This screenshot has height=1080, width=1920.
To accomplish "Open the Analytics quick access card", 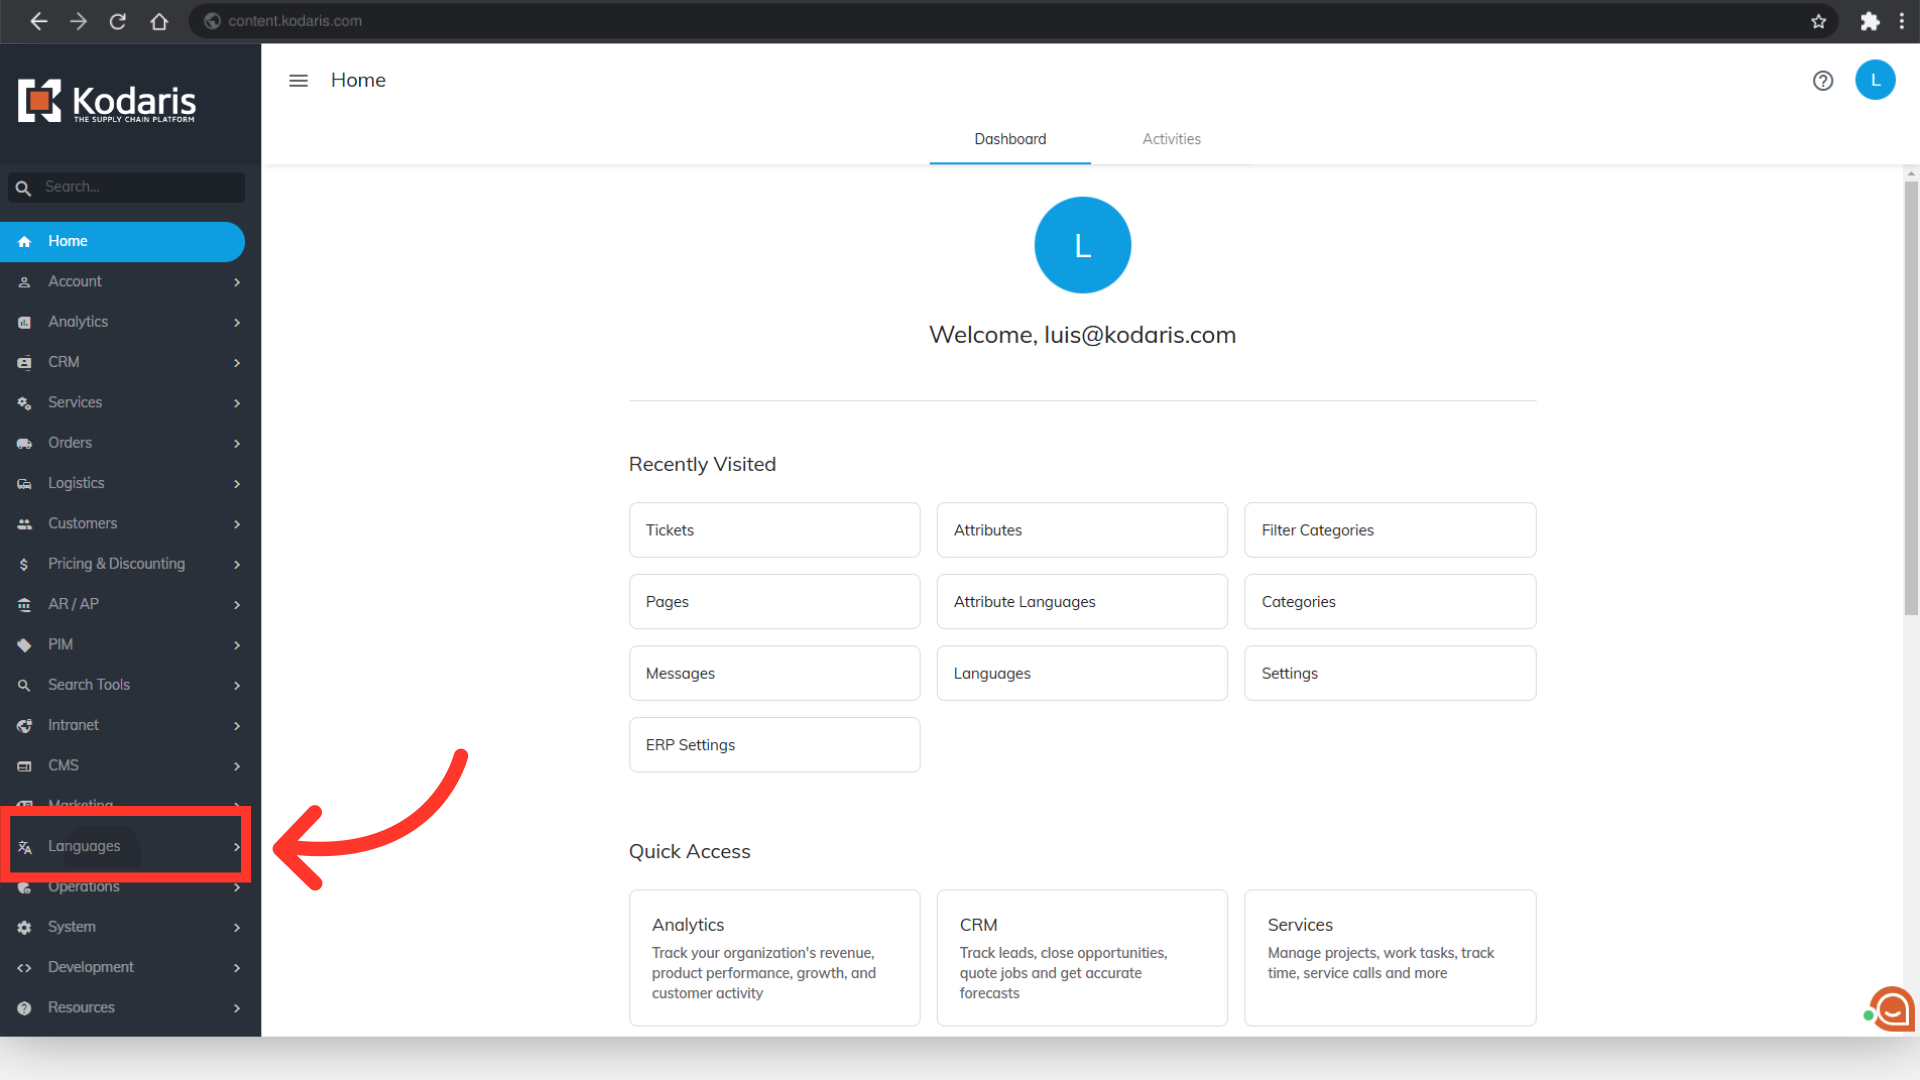I will tap(774, 957).
